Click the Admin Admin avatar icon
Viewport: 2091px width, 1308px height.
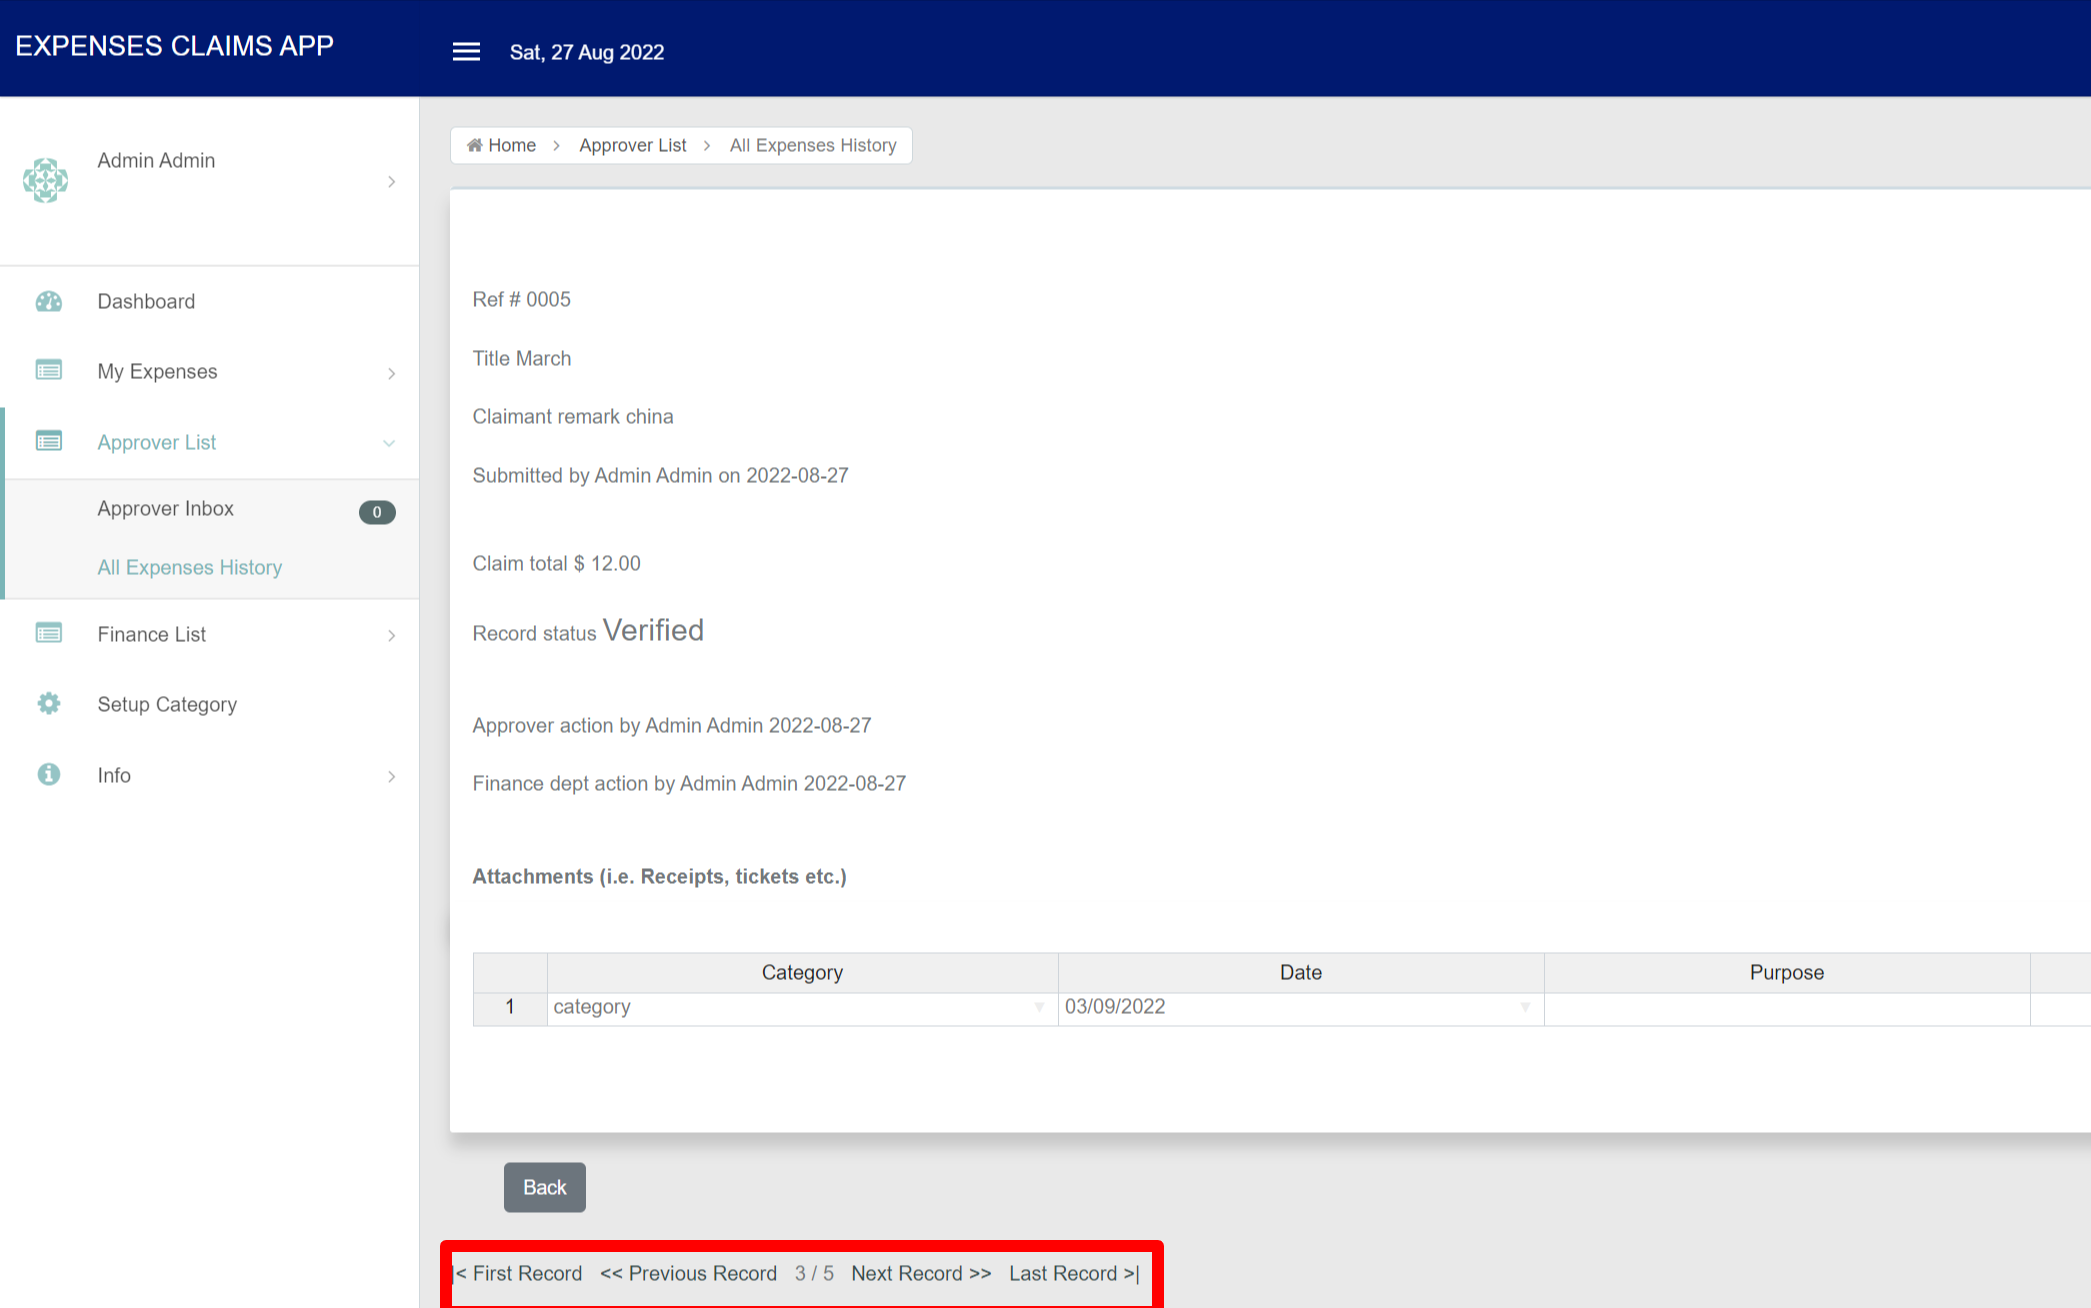tap(46, 180)
